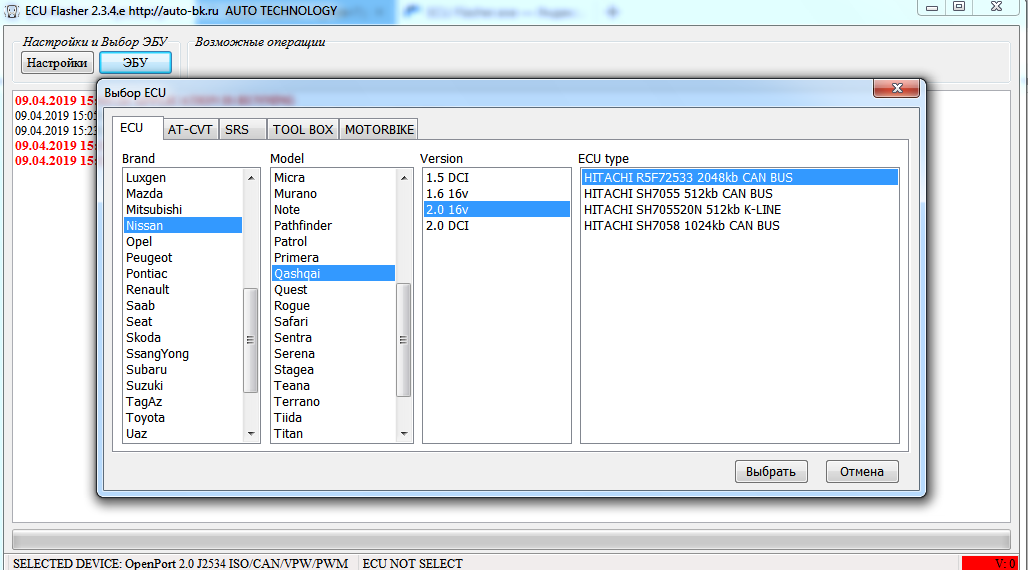Open the AT-CVT tab
The height and width of the screenshot is (570, 1028).
coord(190,130)
